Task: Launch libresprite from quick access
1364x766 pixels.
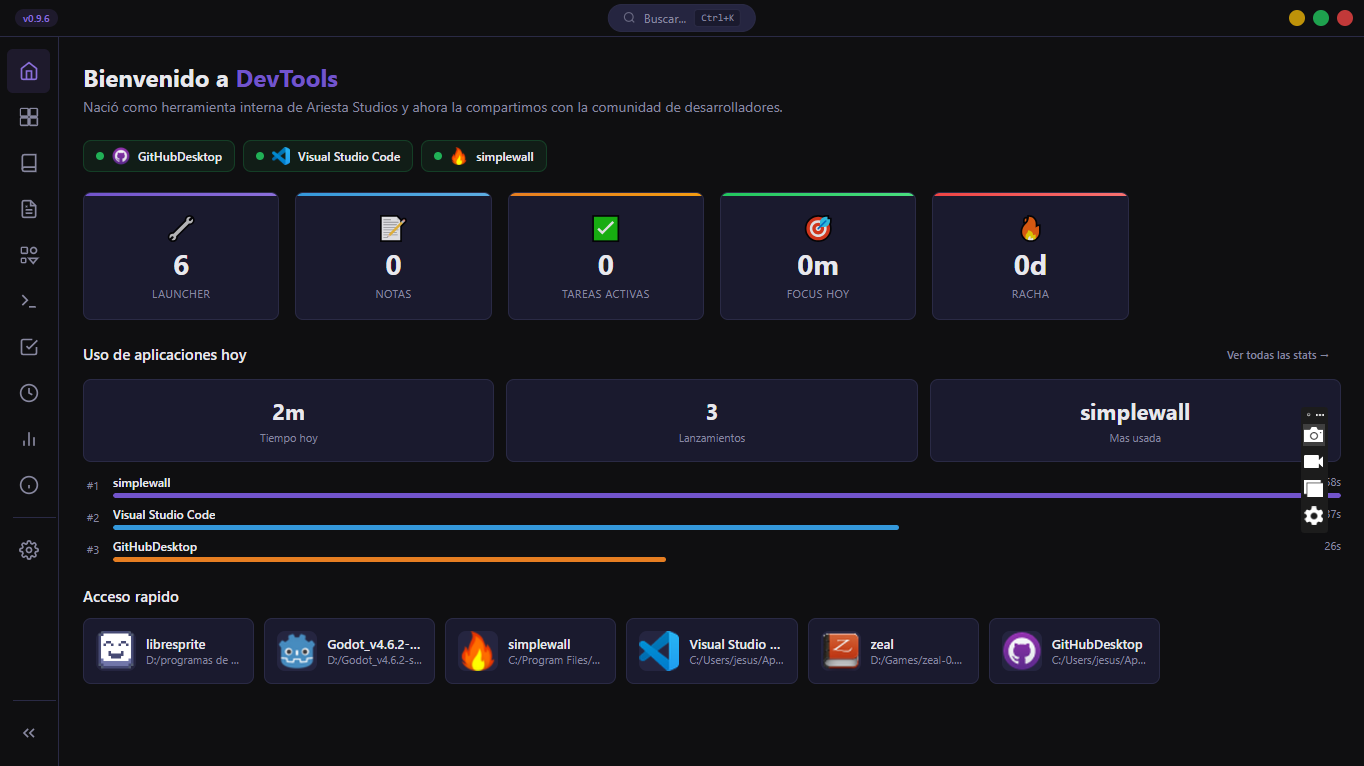Action: click(168, 651)
